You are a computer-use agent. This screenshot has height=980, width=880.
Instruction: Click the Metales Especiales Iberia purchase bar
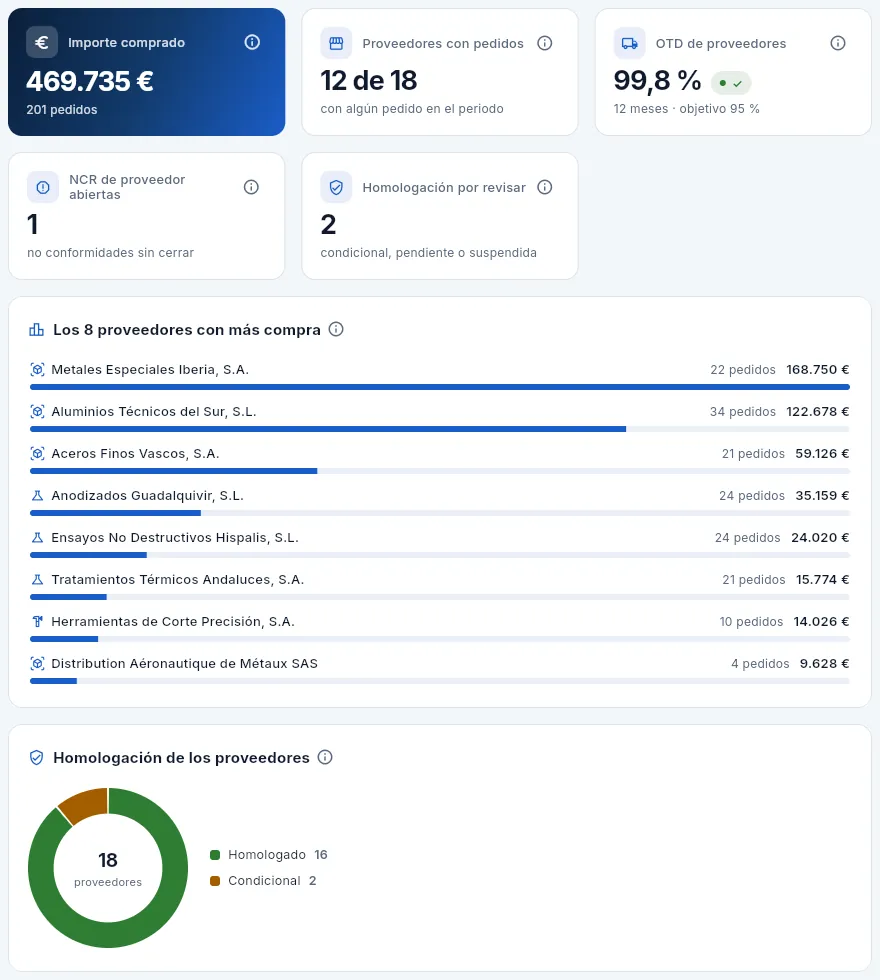point(440,387)
